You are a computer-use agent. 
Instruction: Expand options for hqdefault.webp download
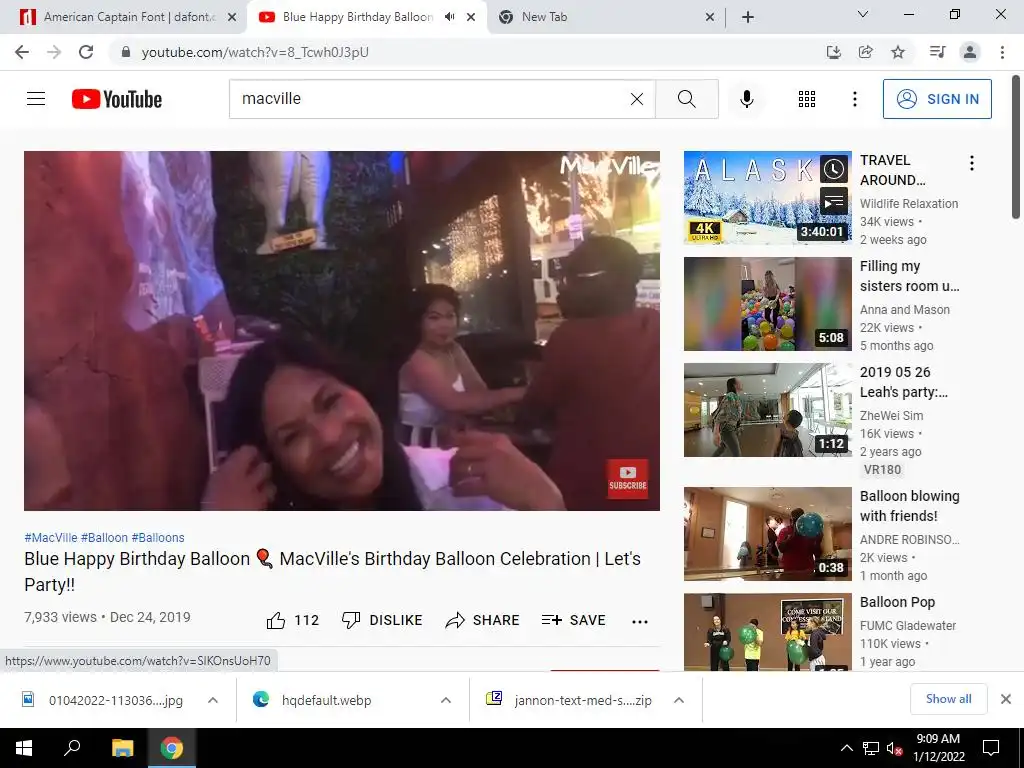point(446,700)
